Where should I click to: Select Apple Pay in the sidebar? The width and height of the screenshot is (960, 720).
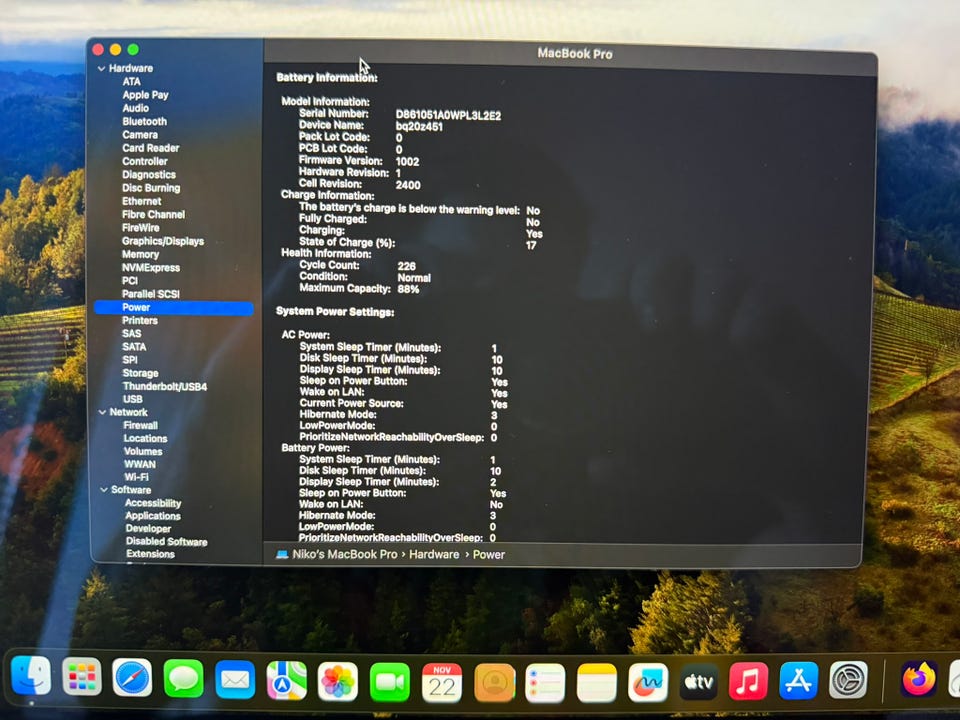point(145,95)
